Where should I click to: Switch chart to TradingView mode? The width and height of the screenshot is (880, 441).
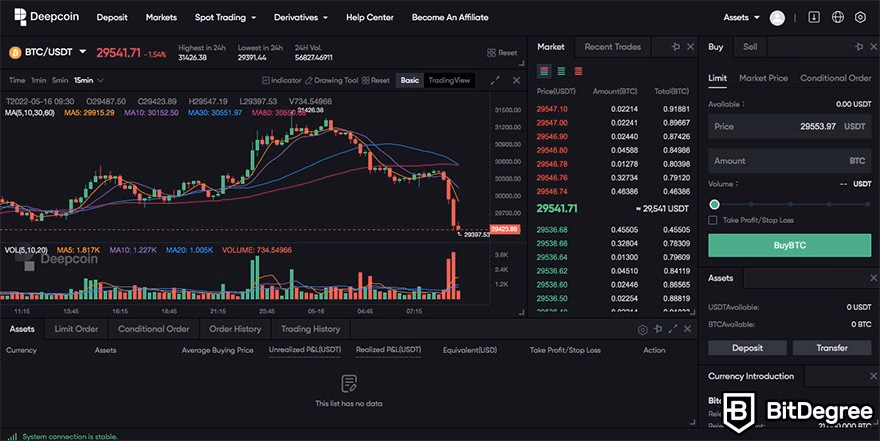pos(449,80)
